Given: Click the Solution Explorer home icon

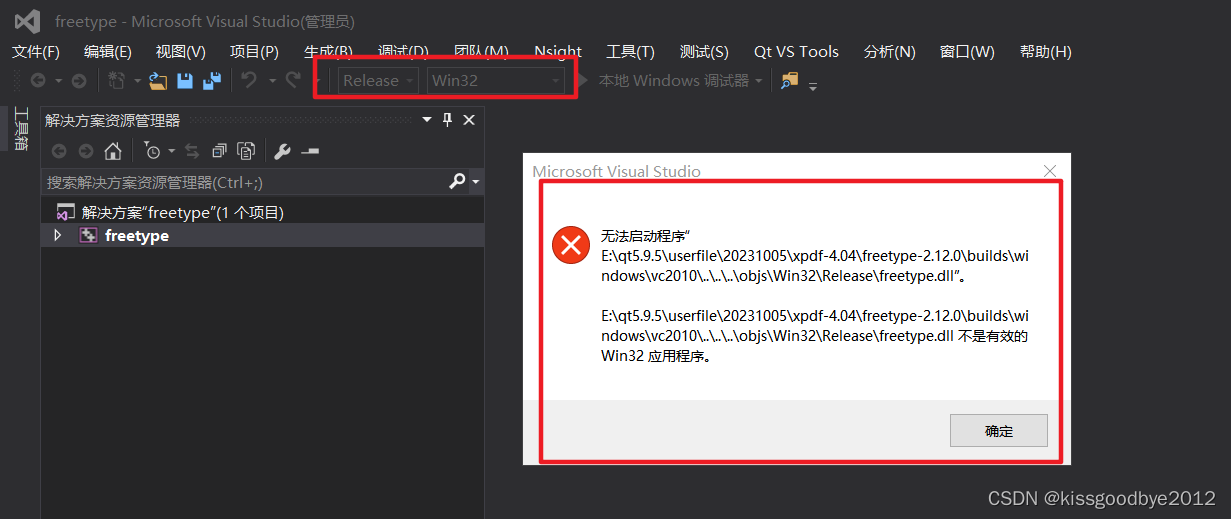Looking at the screenshot, I should 113,151.
